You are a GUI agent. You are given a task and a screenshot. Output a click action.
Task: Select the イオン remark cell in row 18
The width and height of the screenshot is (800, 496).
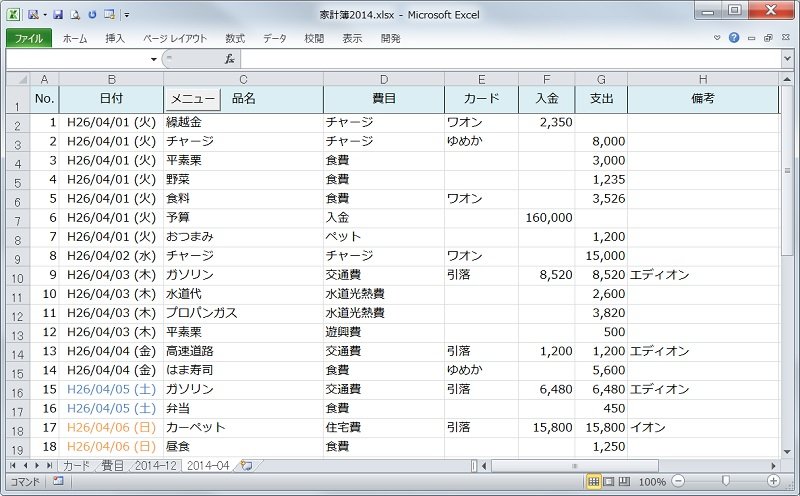tap(703, 428)
